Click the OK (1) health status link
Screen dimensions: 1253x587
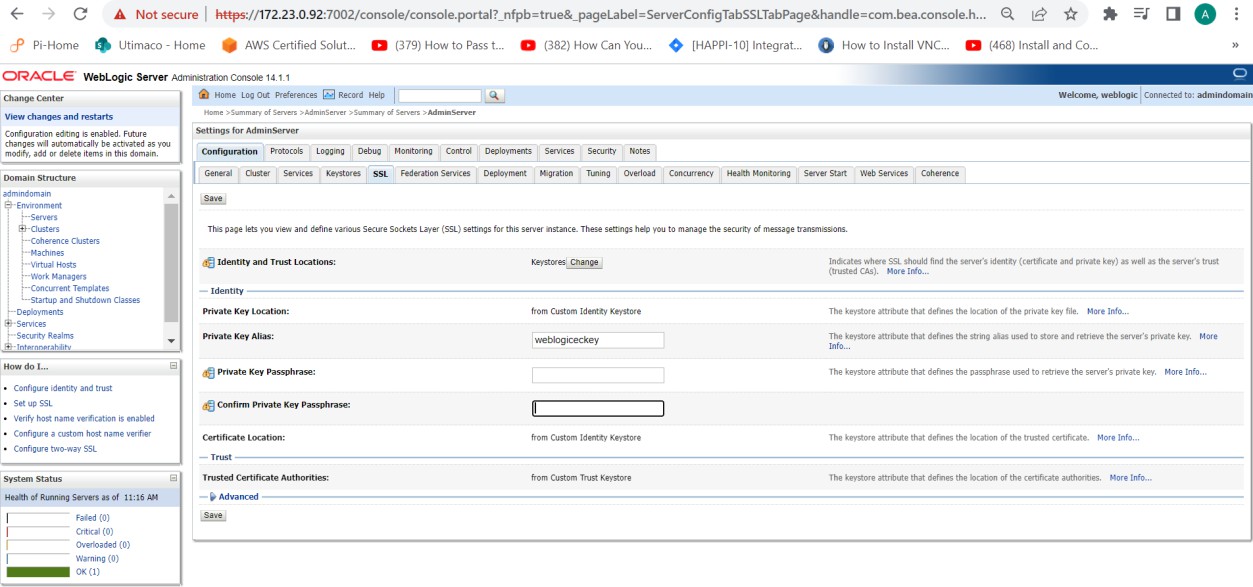(88, 572)
